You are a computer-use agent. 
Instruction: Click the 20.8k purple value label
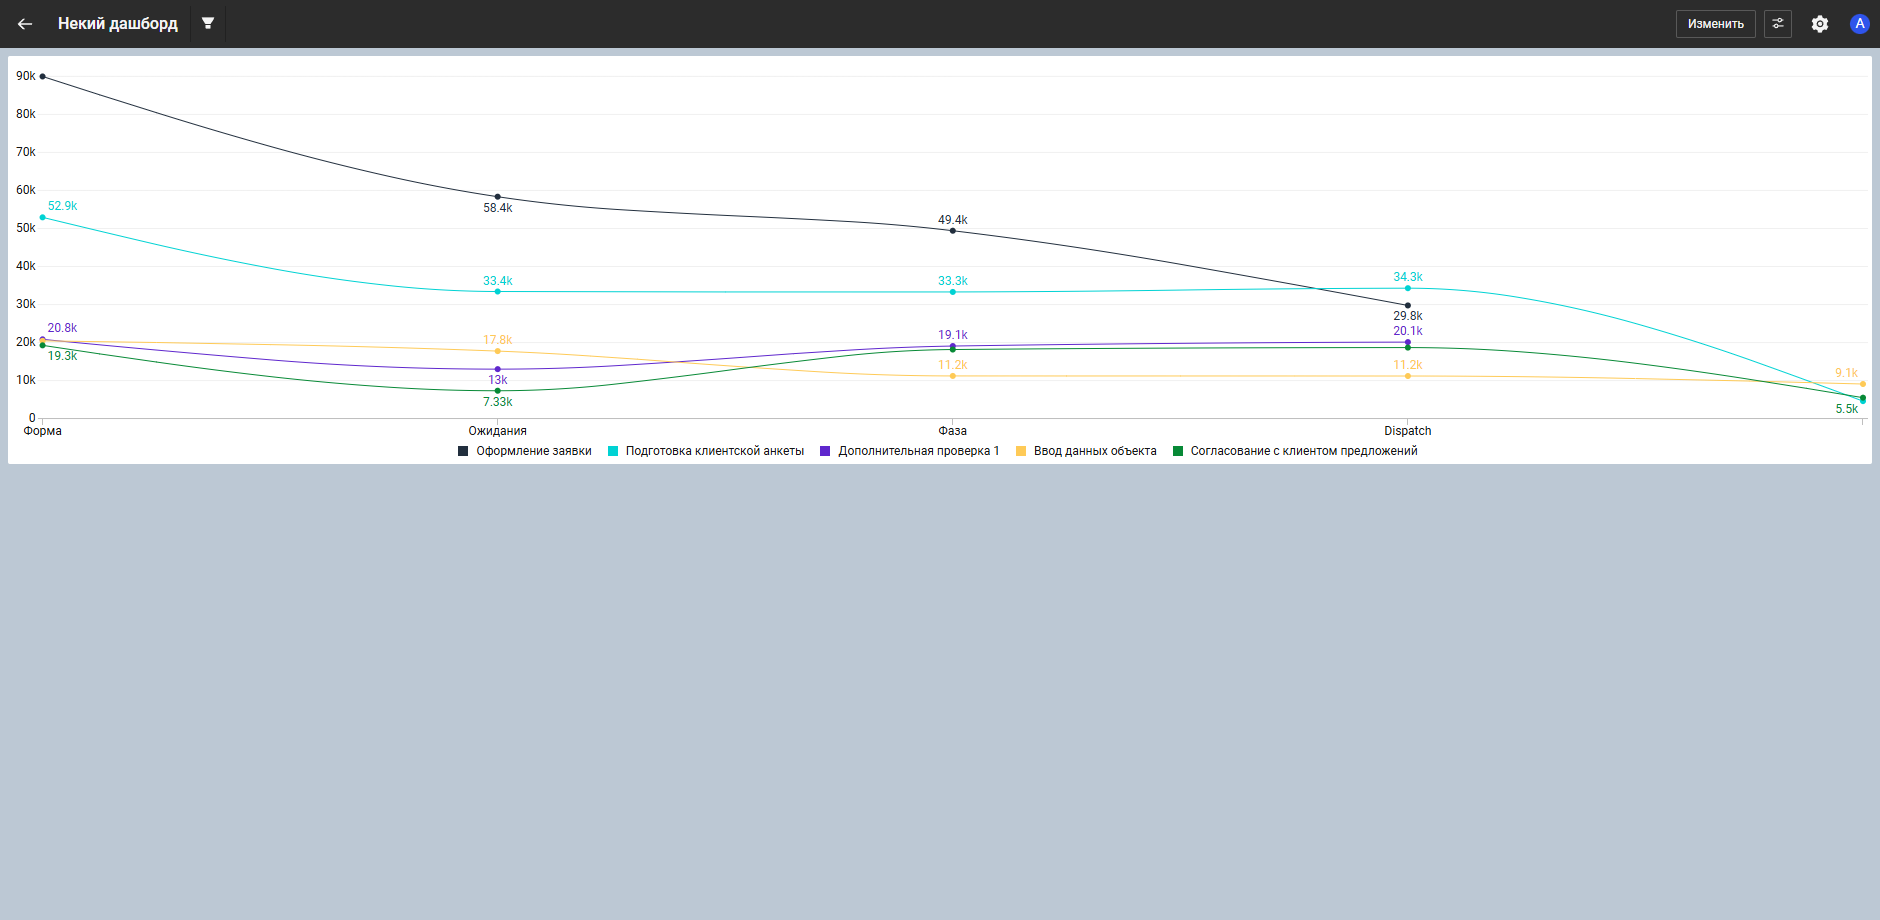pyautogui.click(x=63, y=328)
